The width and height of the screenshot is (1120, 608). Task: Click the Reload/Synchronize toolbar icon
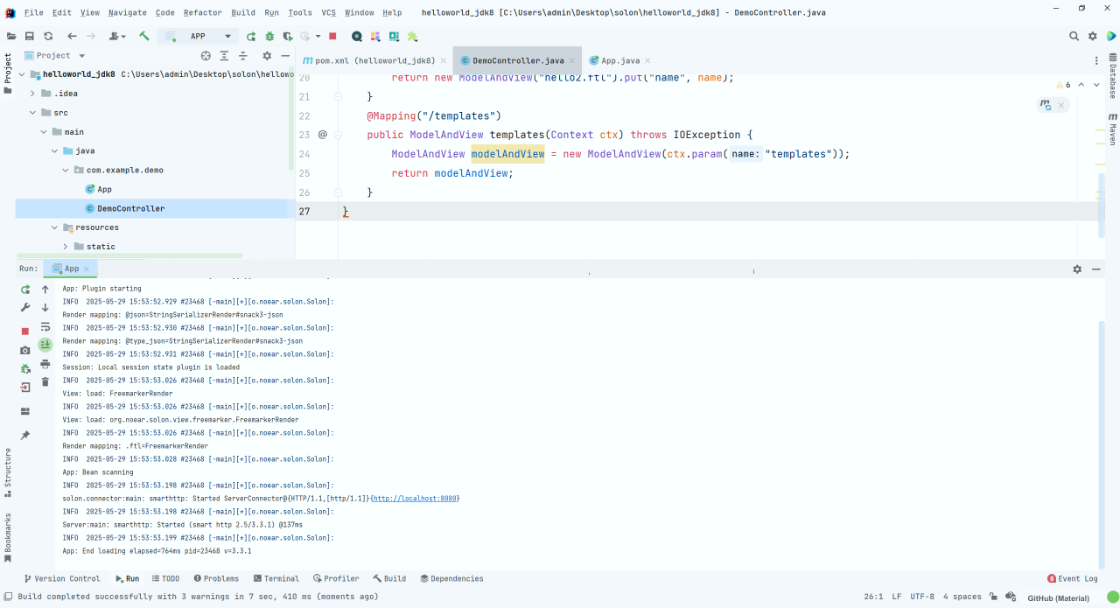pos(48,36)
